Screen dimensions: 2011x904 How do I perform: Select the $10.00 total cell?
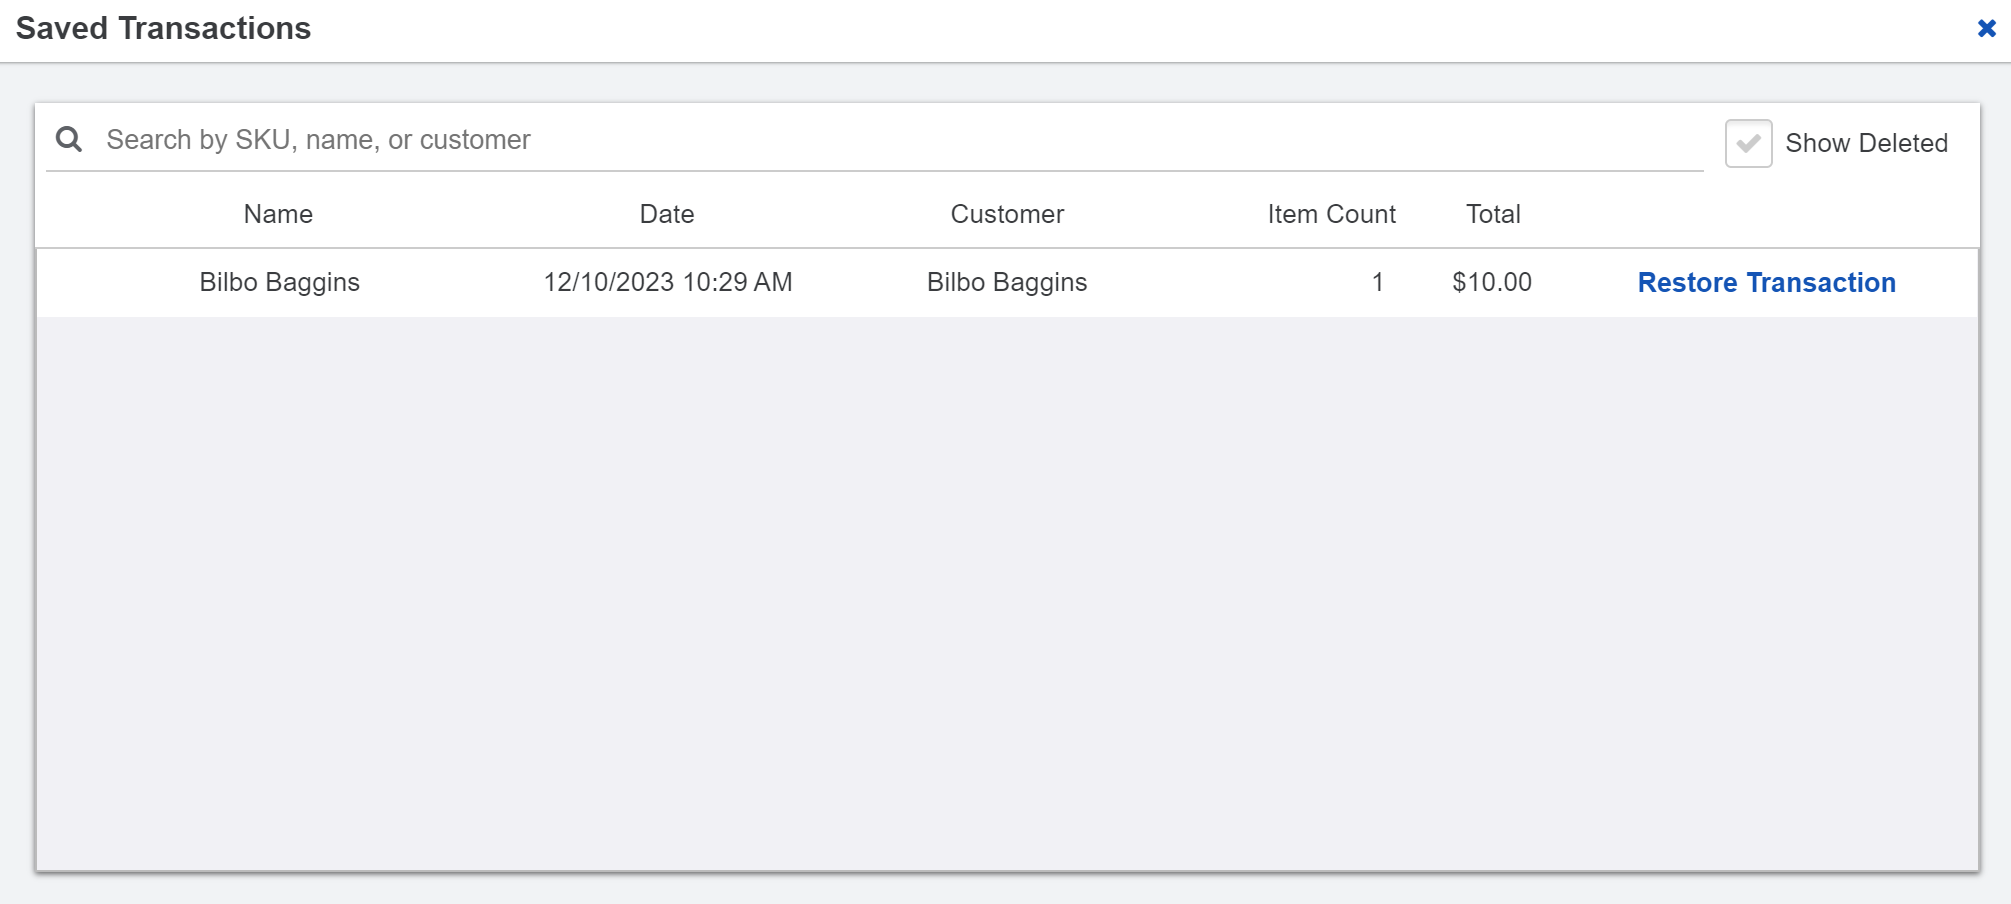click(1492, 282)
